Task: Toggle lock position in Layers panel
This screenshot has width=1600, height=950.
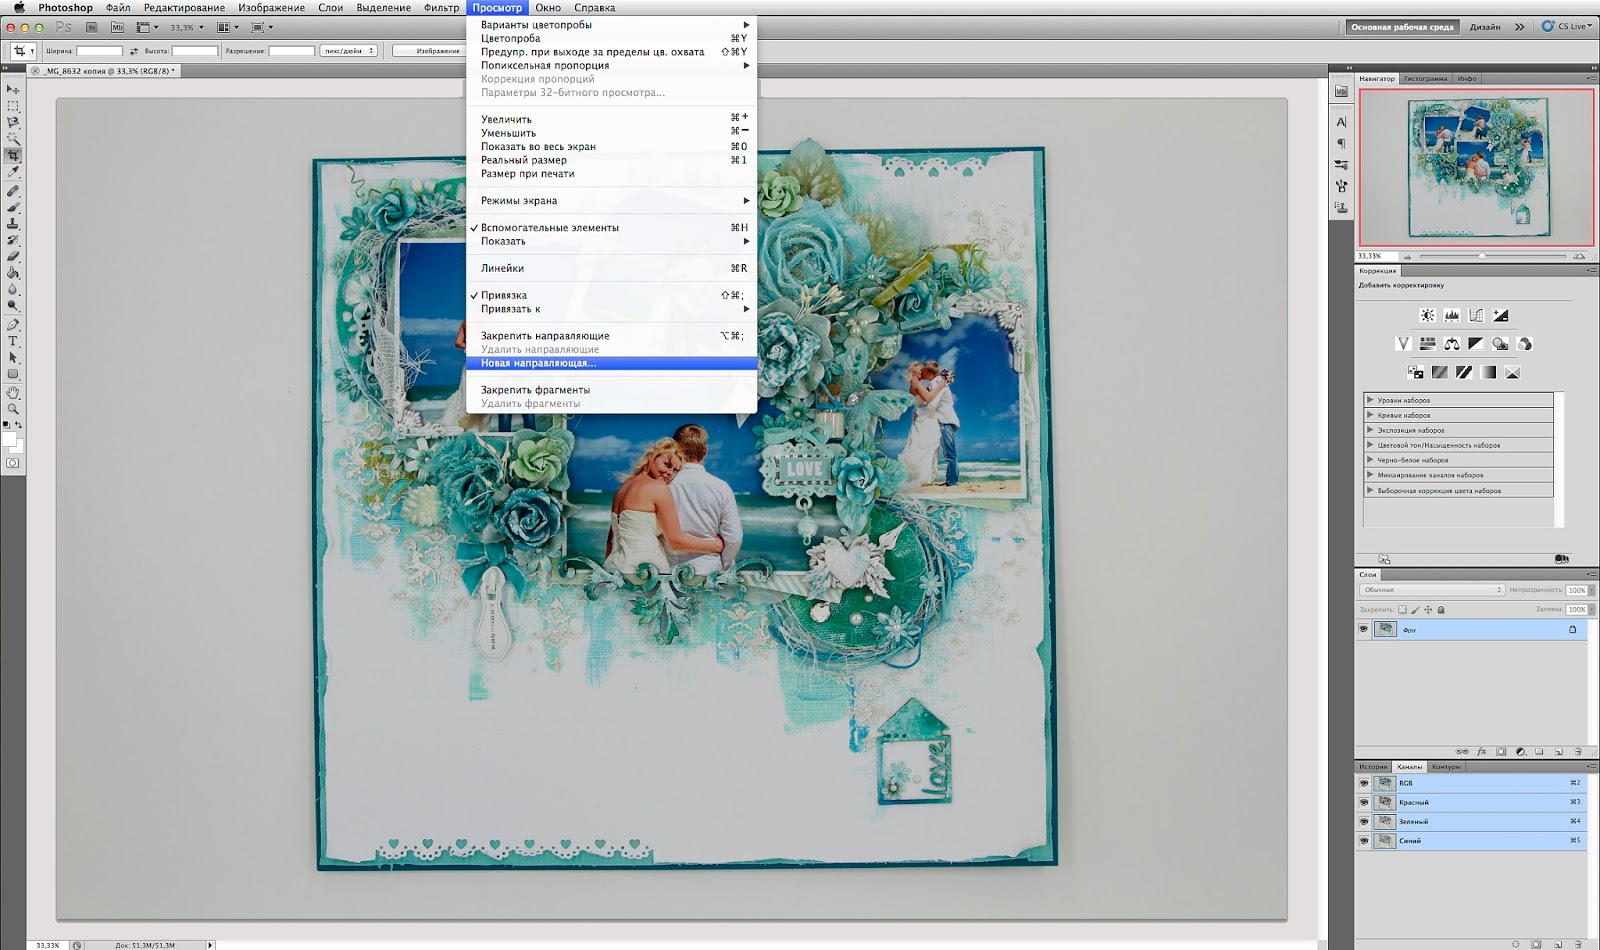Action: coord(1428,609)
